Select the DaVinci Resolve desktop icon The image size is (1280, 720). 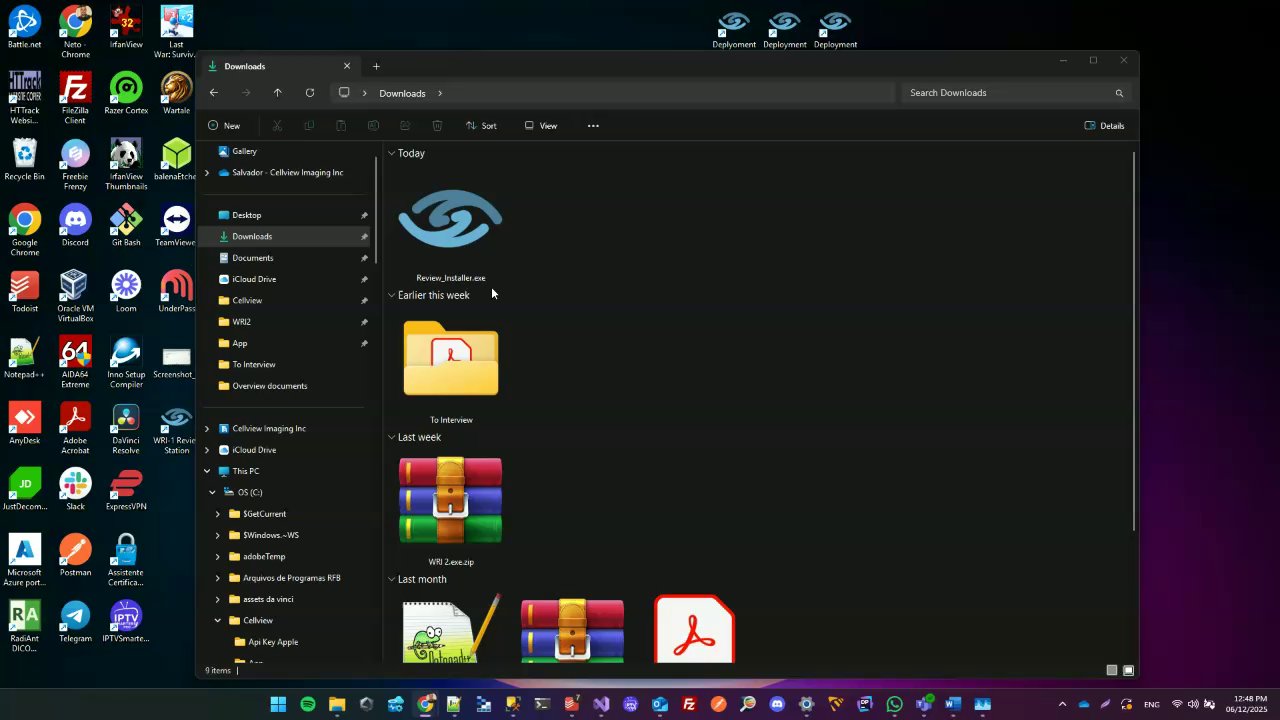(126, 429)
